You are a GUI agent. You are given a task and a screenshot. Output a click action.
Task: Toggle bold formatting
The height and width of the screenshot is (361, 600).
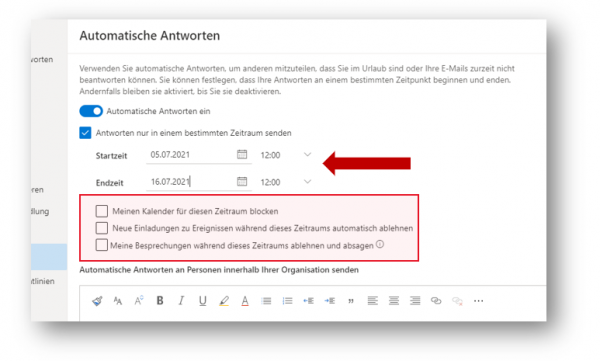[160, 301]
